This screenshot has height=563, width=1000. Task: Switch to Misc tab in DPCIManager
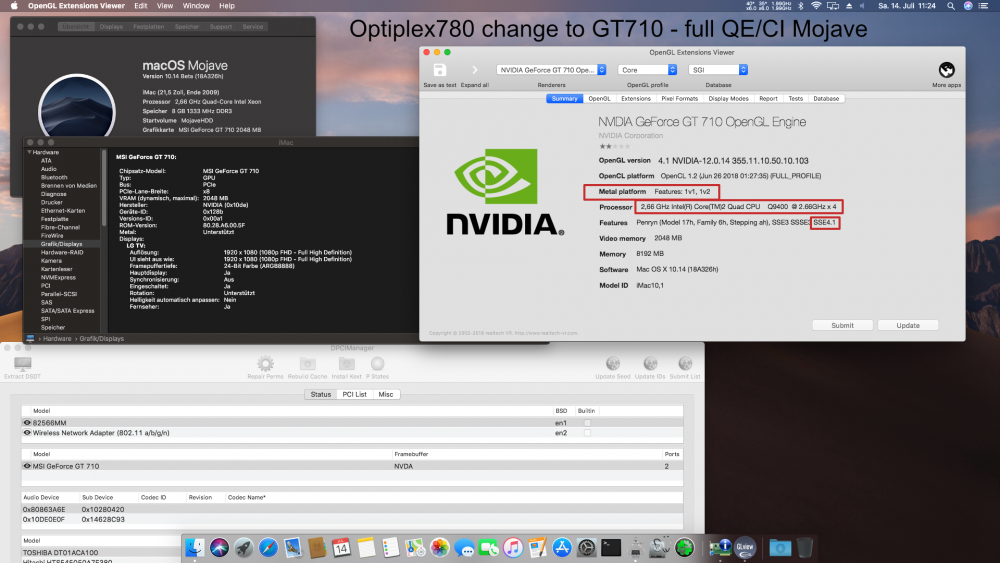pos(386,394)
